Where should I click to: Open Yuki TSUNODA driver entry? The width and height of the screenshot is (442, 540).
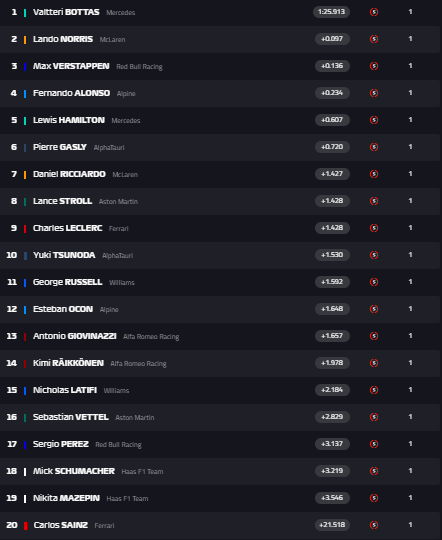click(x=64, y=255)
